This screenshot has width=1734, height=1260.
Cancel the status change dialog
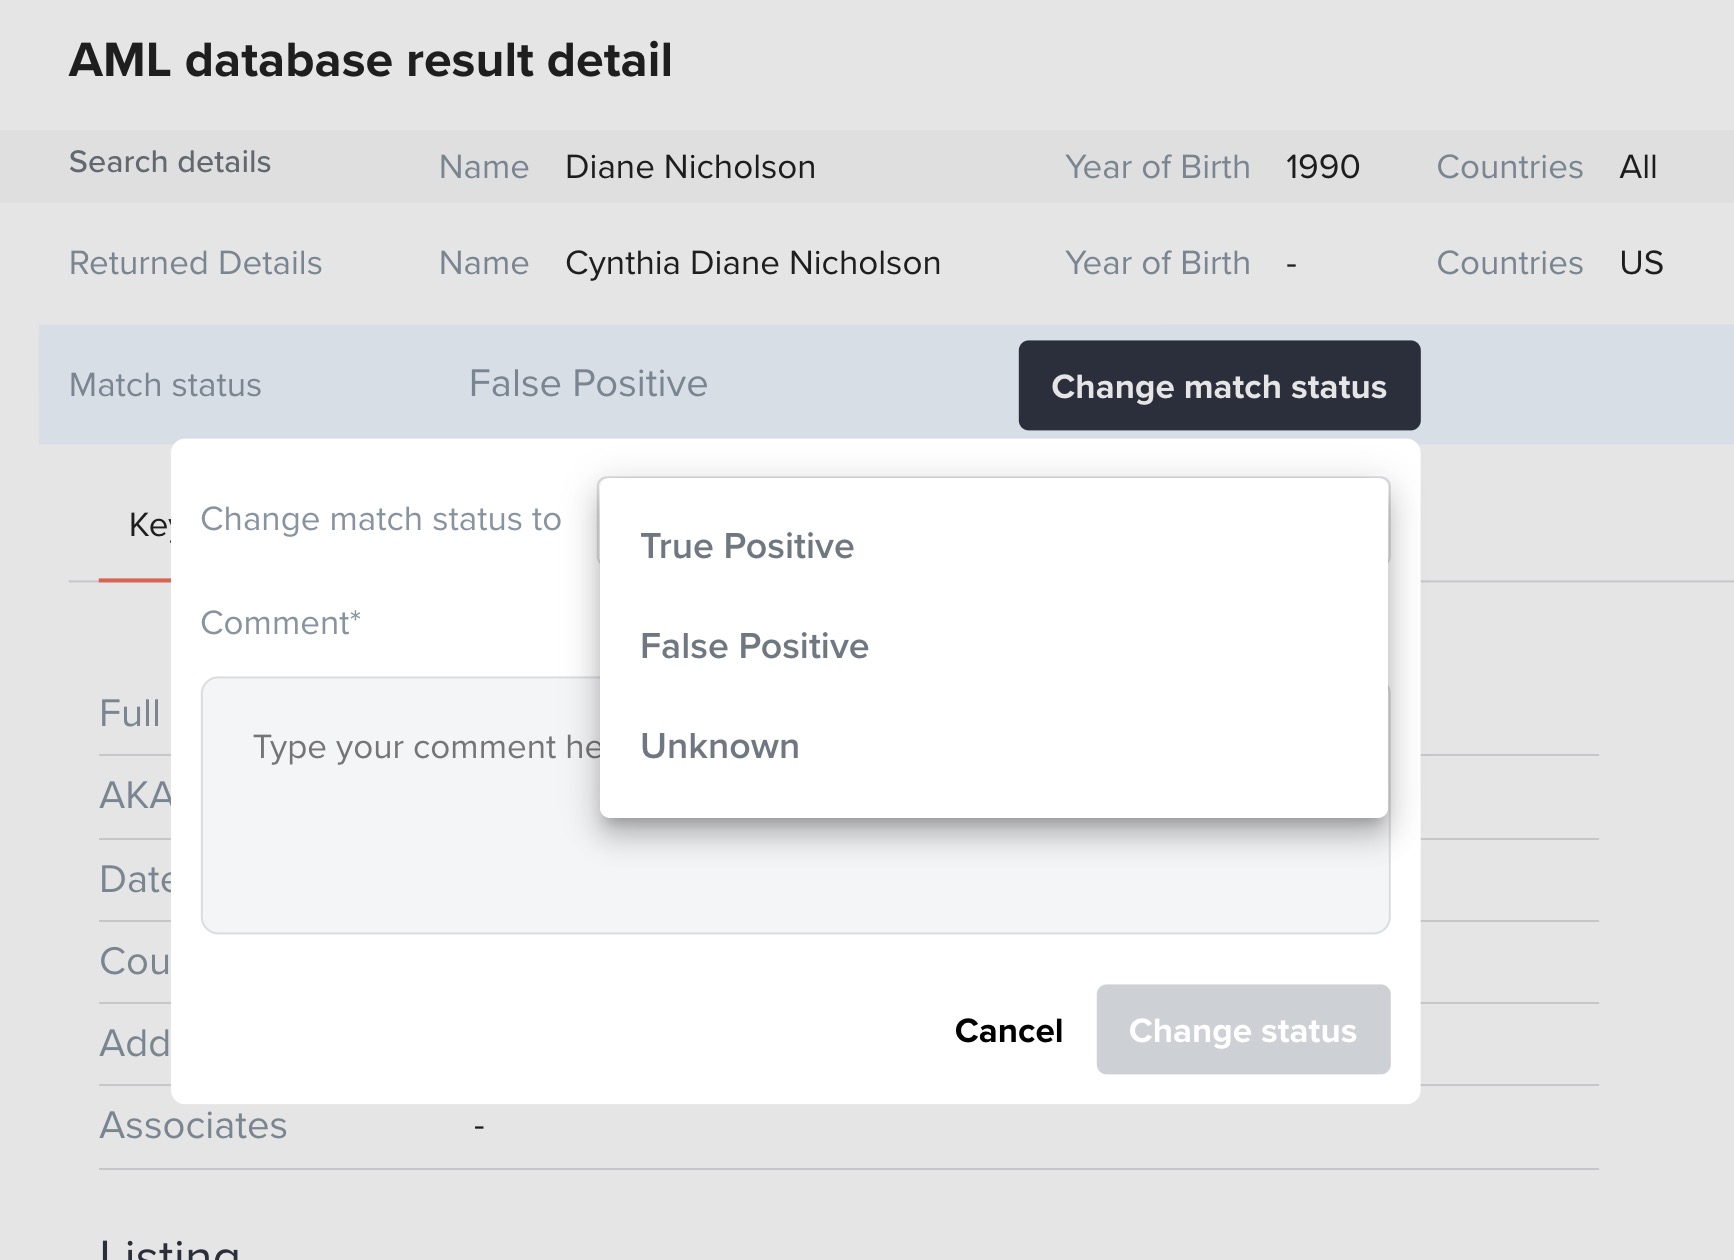click(x=1008, y=1030)
